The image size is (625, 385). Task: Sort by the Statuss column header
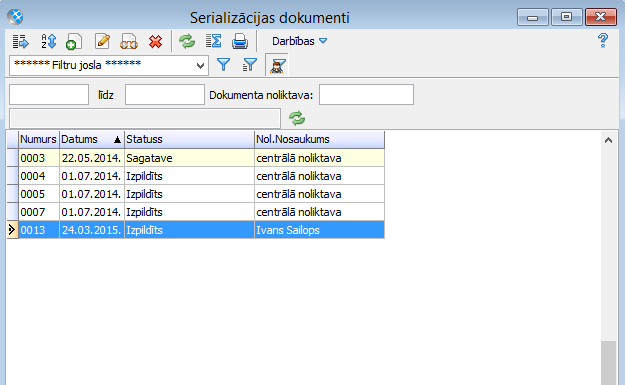(189, 139)
